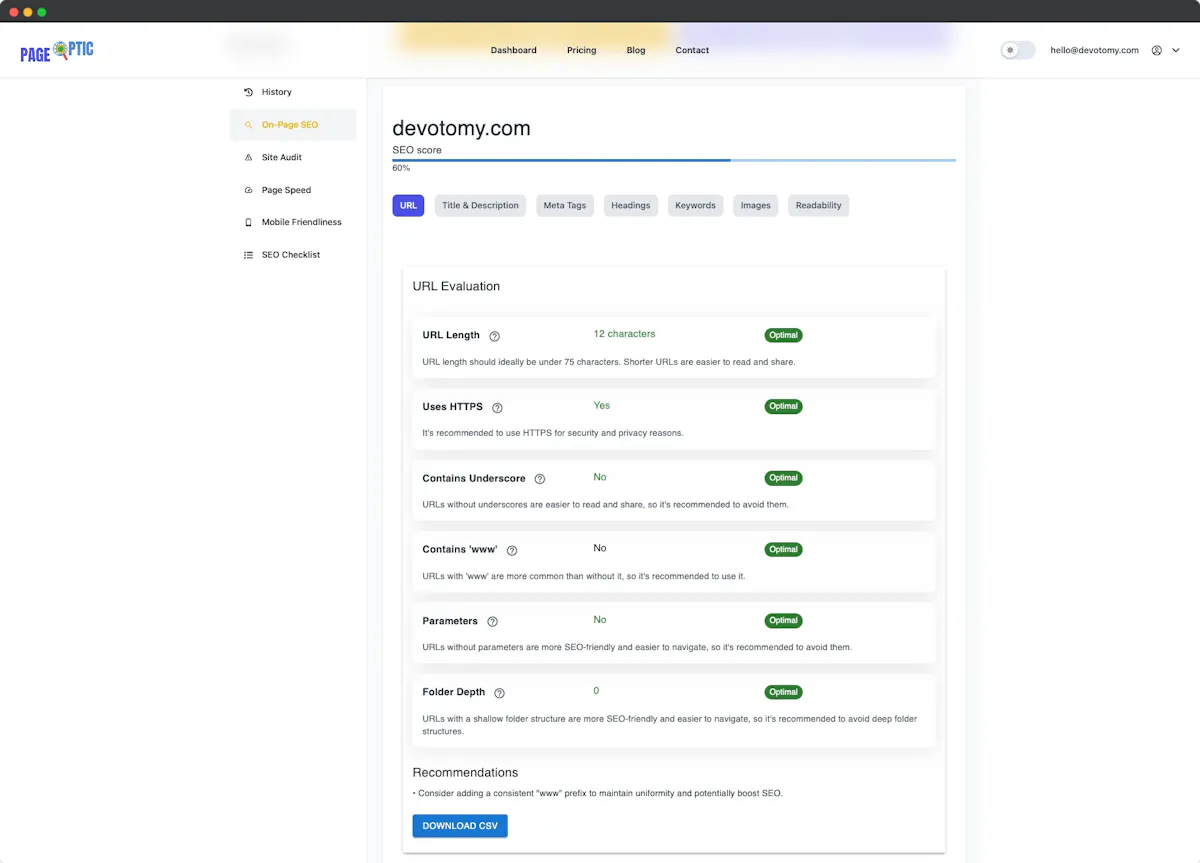Open Site Audit in the sidebar
This screenshot has width=1200, height=863.
(293, 157)
